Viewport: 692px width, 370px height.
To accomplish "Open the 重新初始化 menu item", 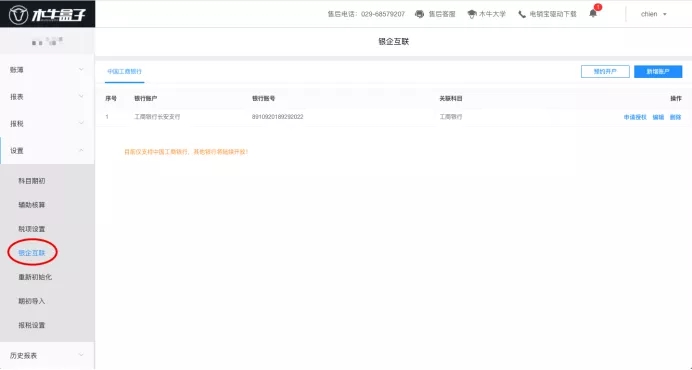I will click(35, 277).
